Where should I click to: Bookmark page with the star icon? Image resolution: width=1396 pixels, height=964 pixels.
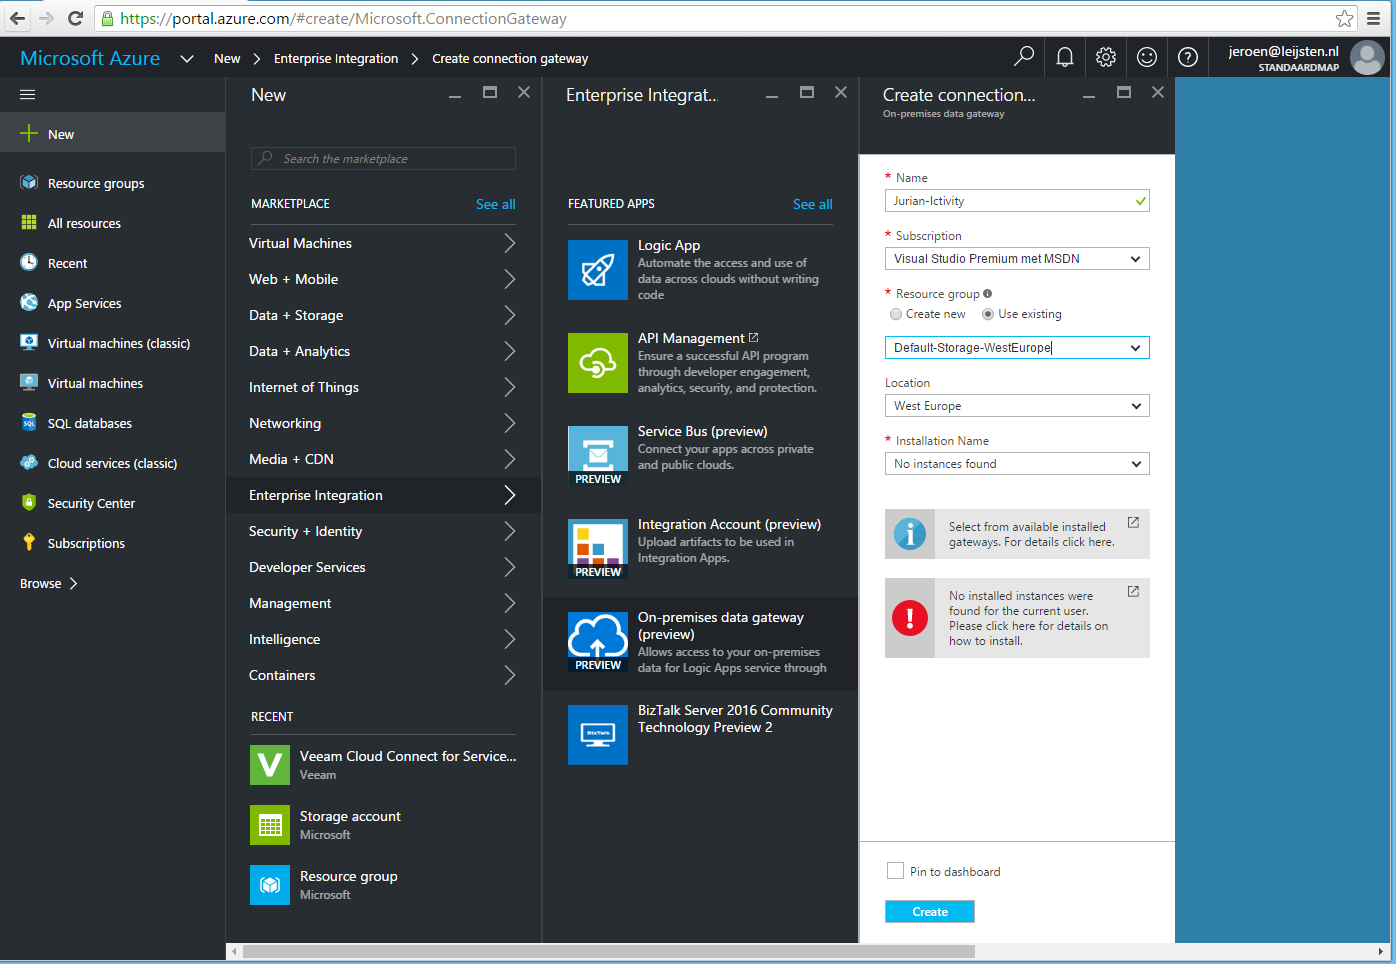[x=1345, y=18]
